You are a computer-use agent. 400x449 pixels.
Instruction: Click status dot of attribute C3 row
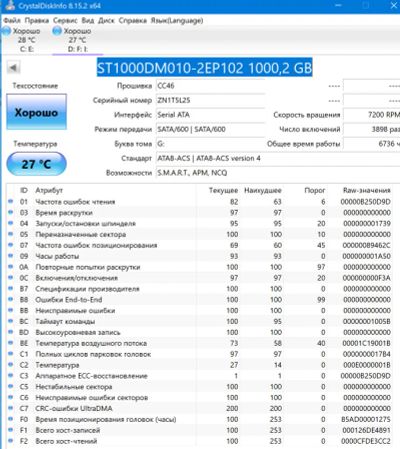point(10,375)
